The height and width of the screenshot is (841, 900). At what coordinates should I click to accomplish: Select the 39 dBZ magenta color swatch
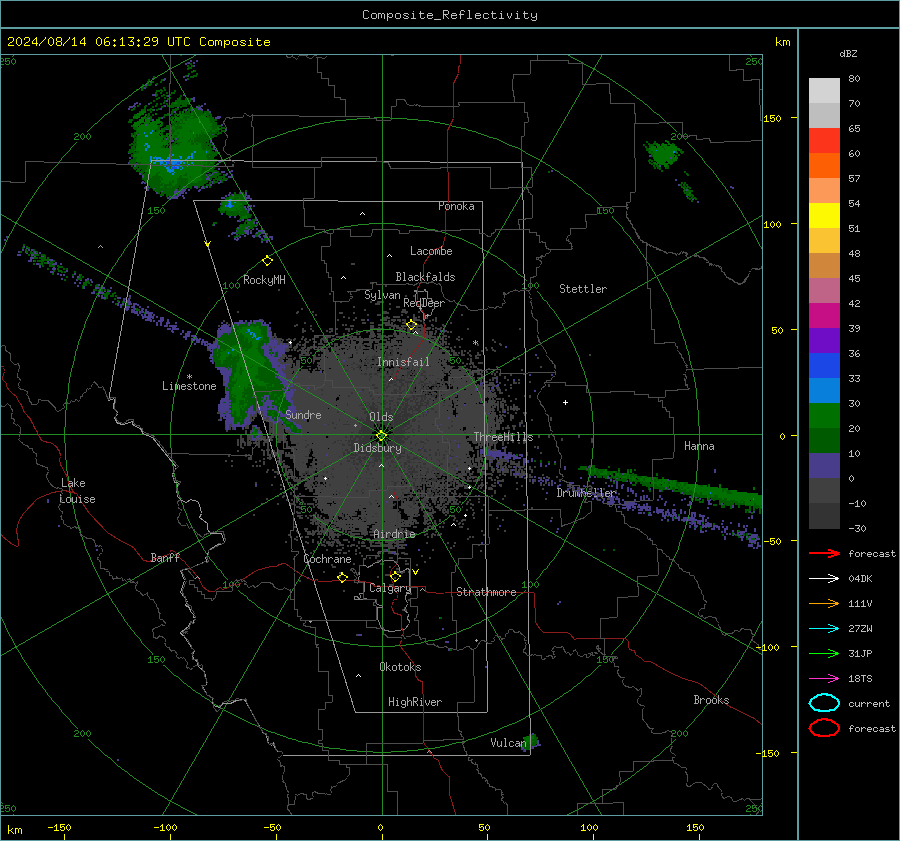point(824,316)
